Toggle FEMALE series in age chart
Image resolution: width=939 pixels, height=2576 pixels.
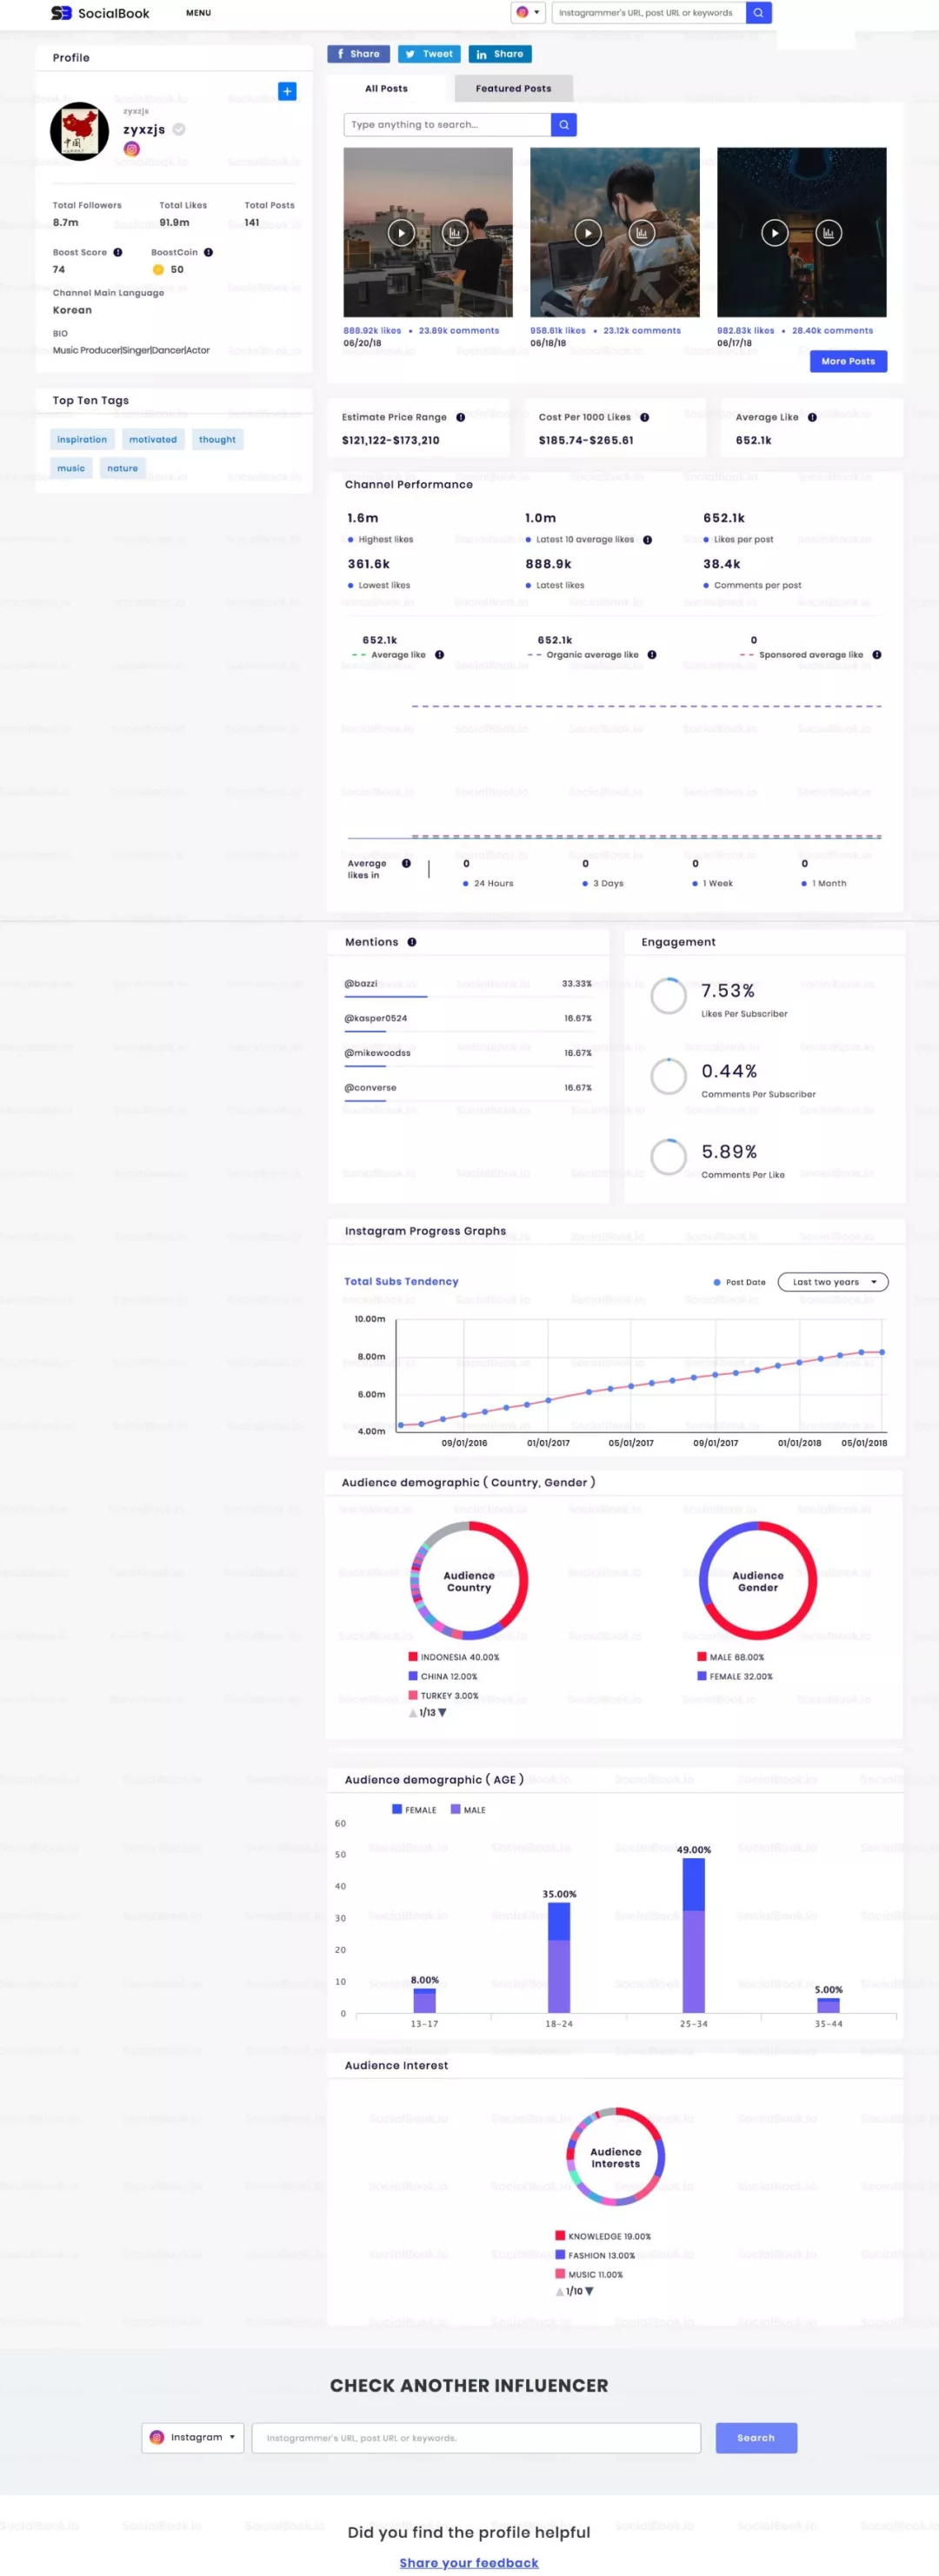pos(414,1810)
